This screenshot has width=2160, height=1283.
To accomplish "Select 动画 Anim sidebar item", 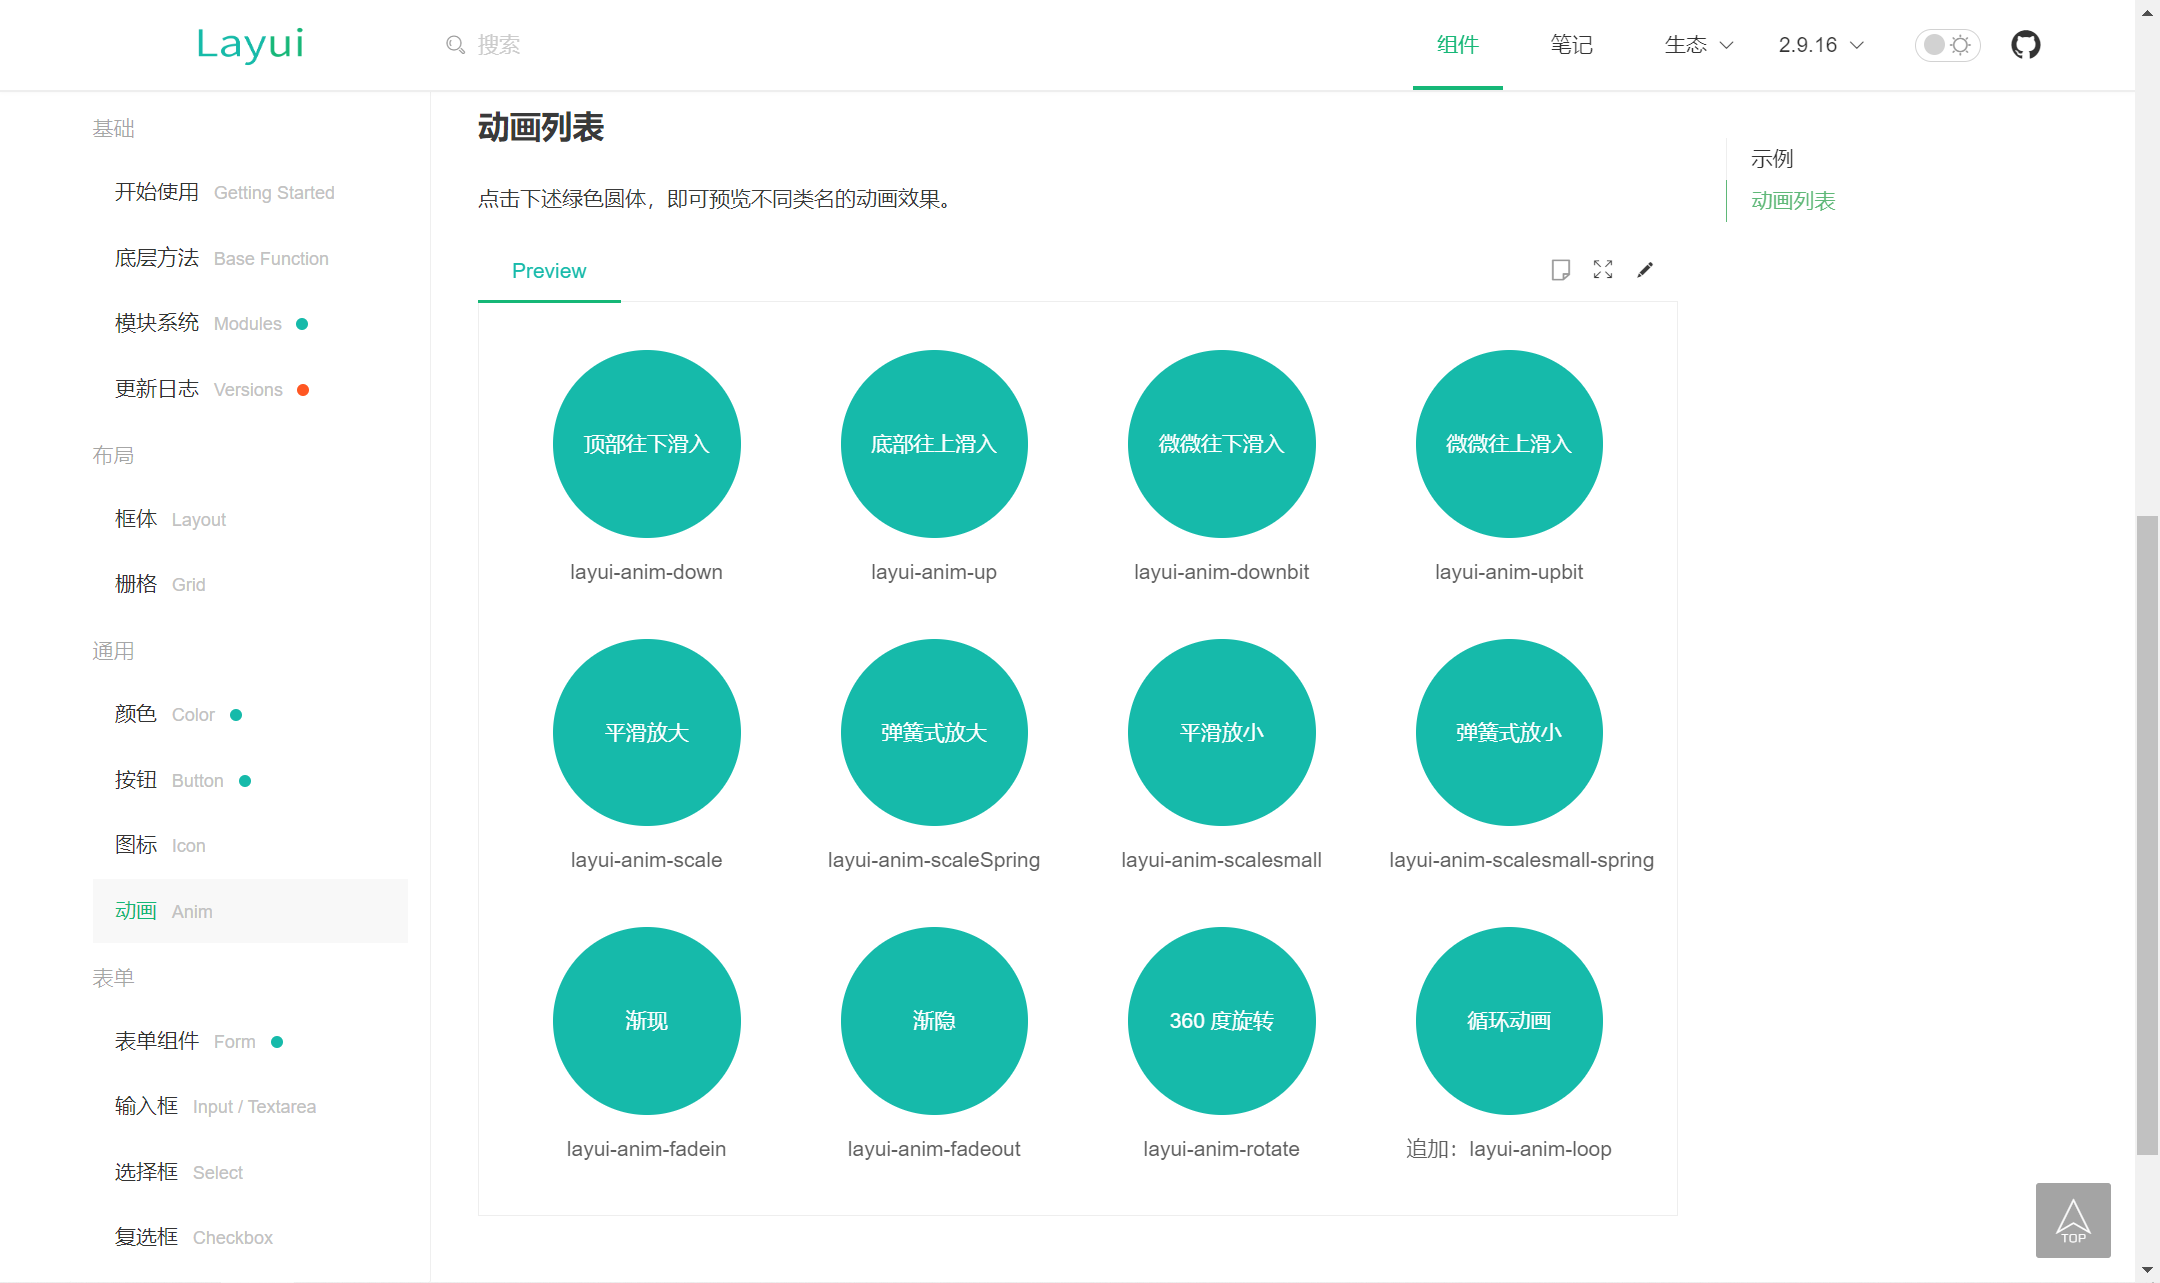I will (250, 911).
